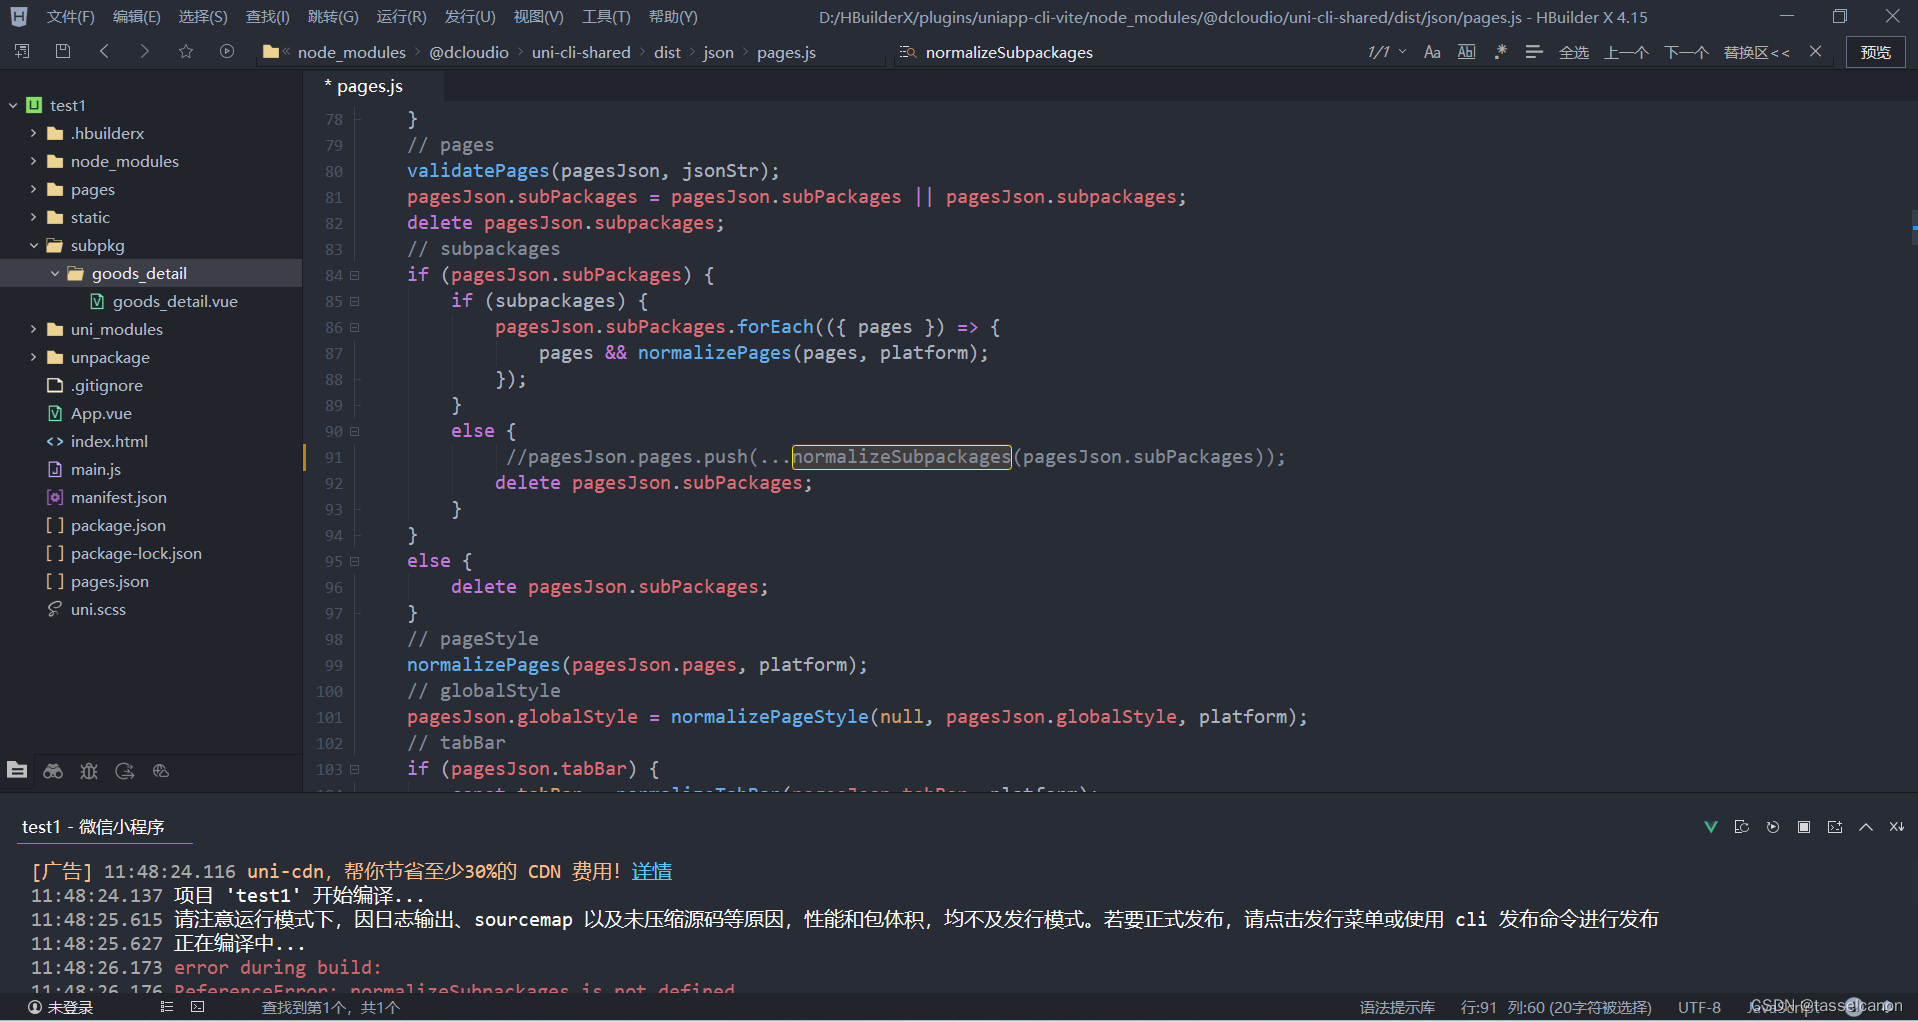Open goods_detail.vue file in tree

175,301
